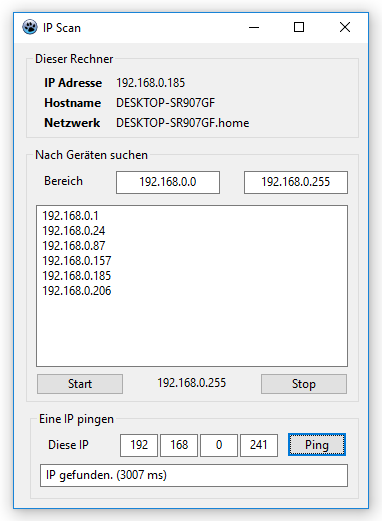Focus the first octet field 192
382x521 pixels.
click(139, 445)
